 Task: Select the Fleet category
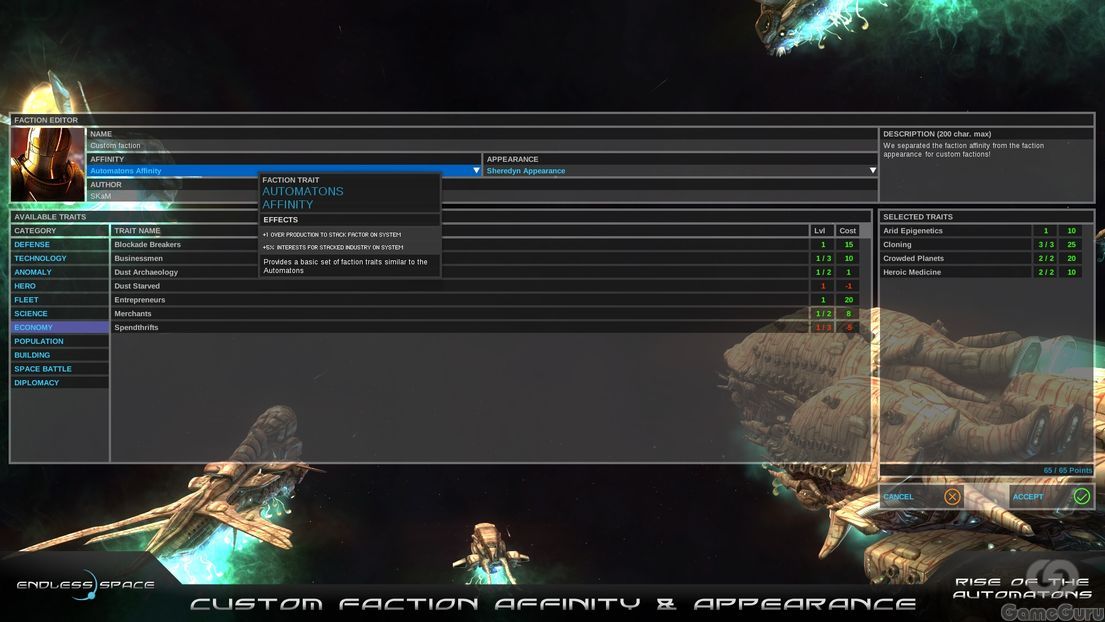click(x=60, y=300)
